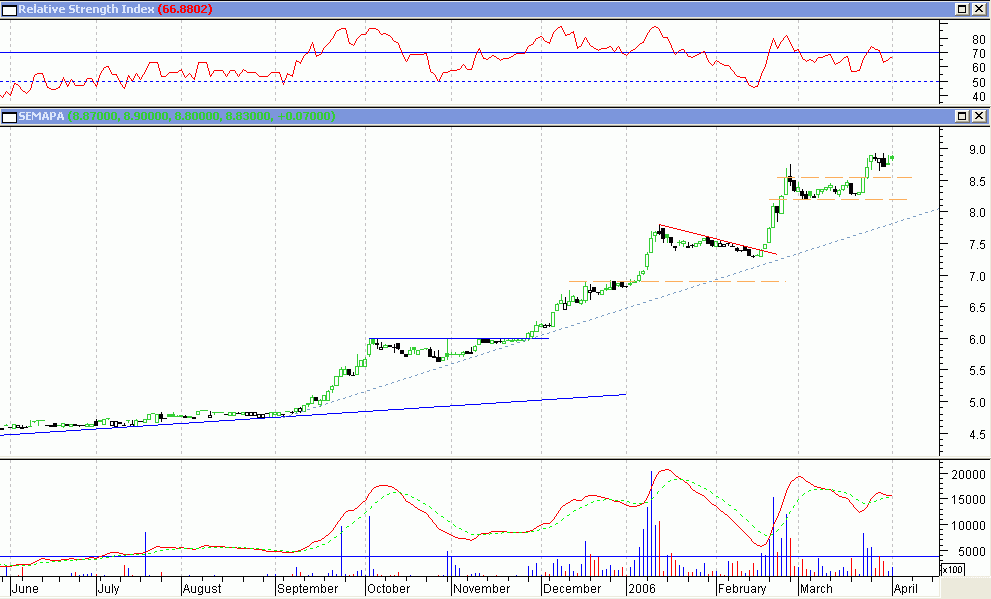Click the October label on the date axis

pyautogui.click(x=389, y=588)
